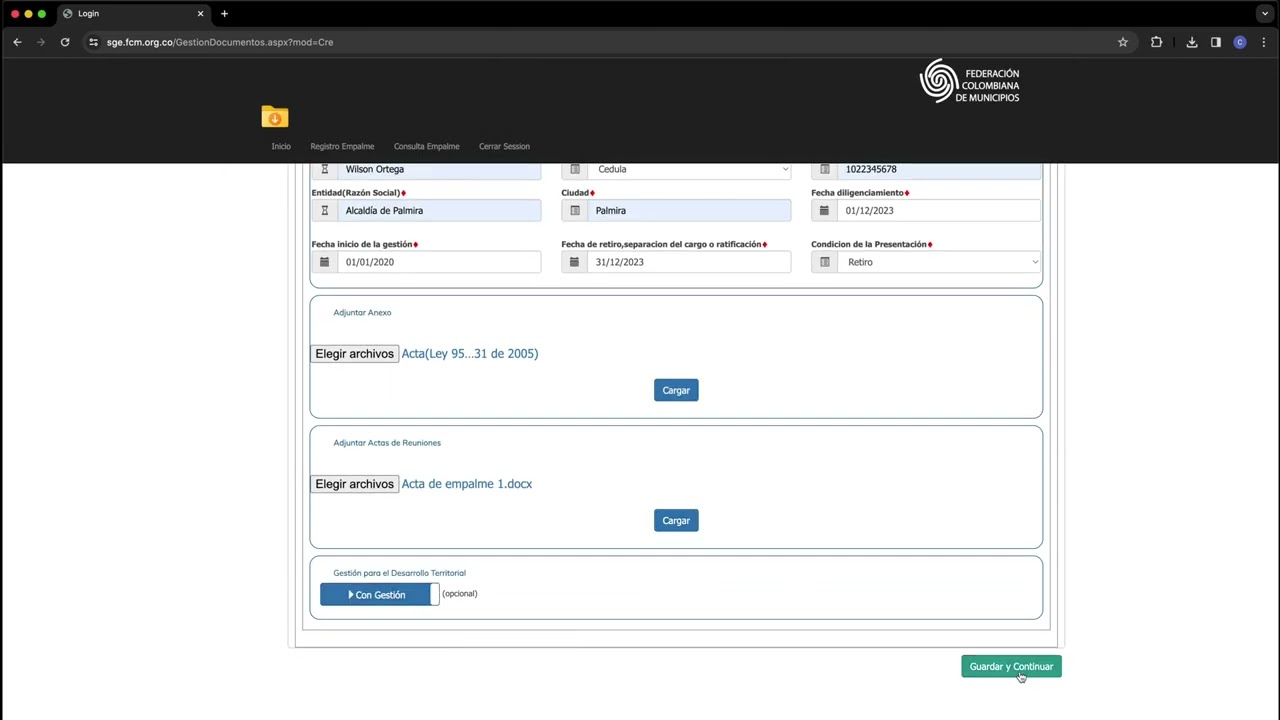The height and width of the screenshot is (720, 1280).
Task: Click the calendar icon beside 1022345678
Action: [x=825, y=169]
